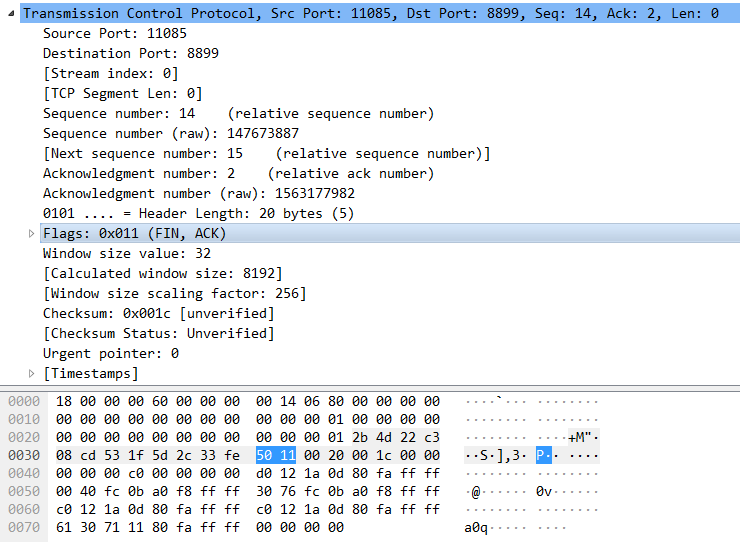Click hex offset 0050 in bytes pane
This screenshot has height=542, width=740.
[24, 491]
